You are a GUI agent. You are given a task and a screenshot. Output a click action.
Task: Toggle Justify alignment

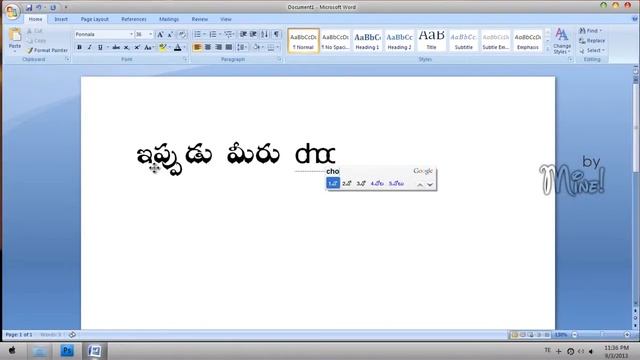tap(229, 47)
